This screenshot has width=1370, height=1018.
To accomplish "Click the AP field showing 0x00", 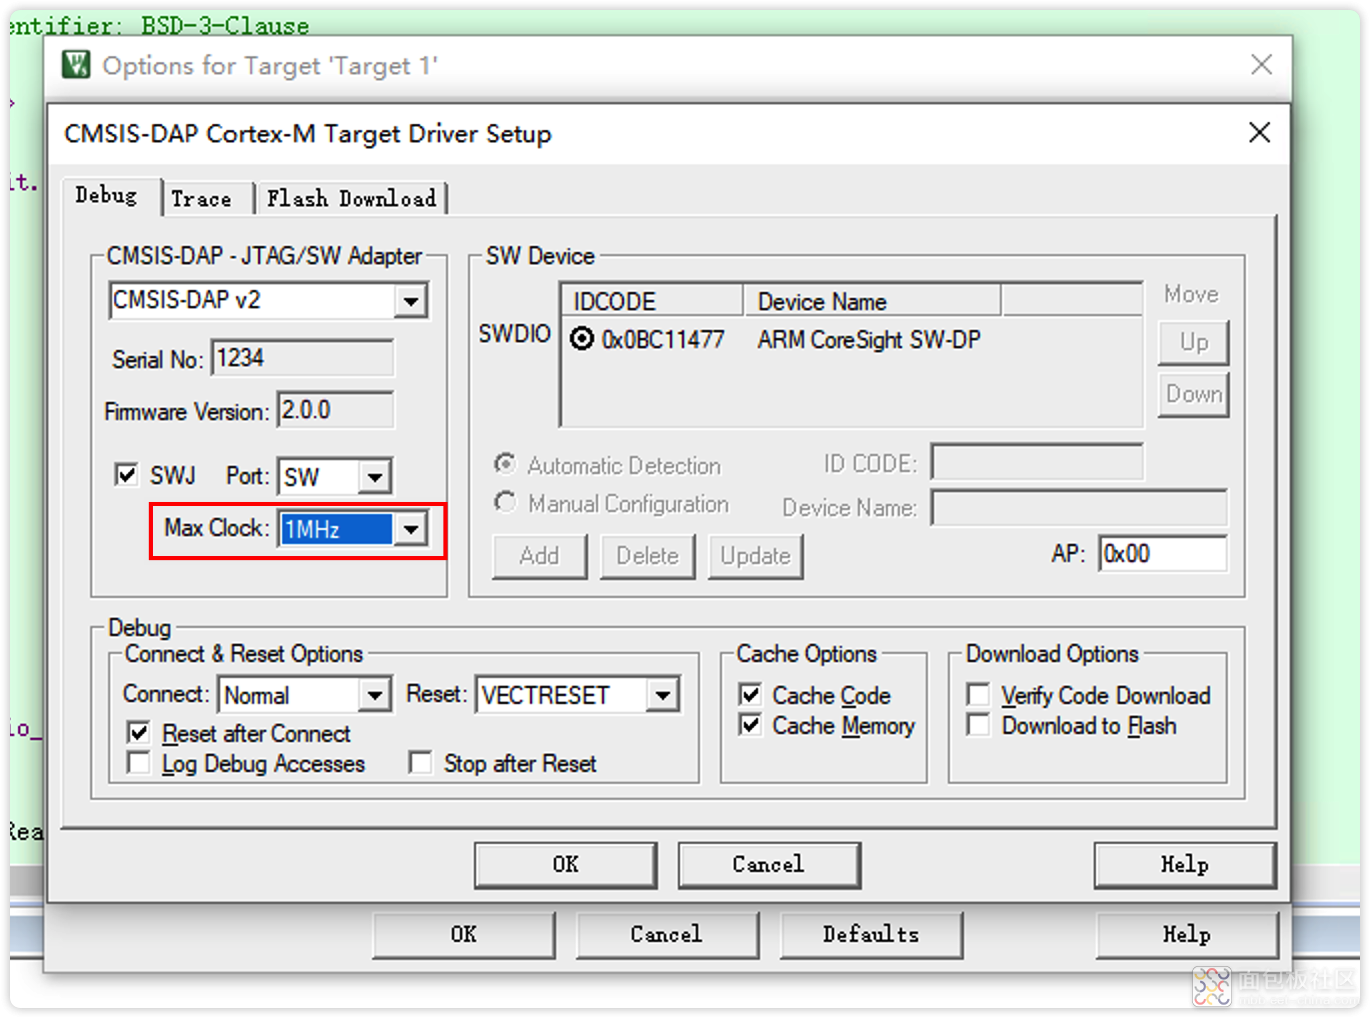I will click(x=1162, y=553).
